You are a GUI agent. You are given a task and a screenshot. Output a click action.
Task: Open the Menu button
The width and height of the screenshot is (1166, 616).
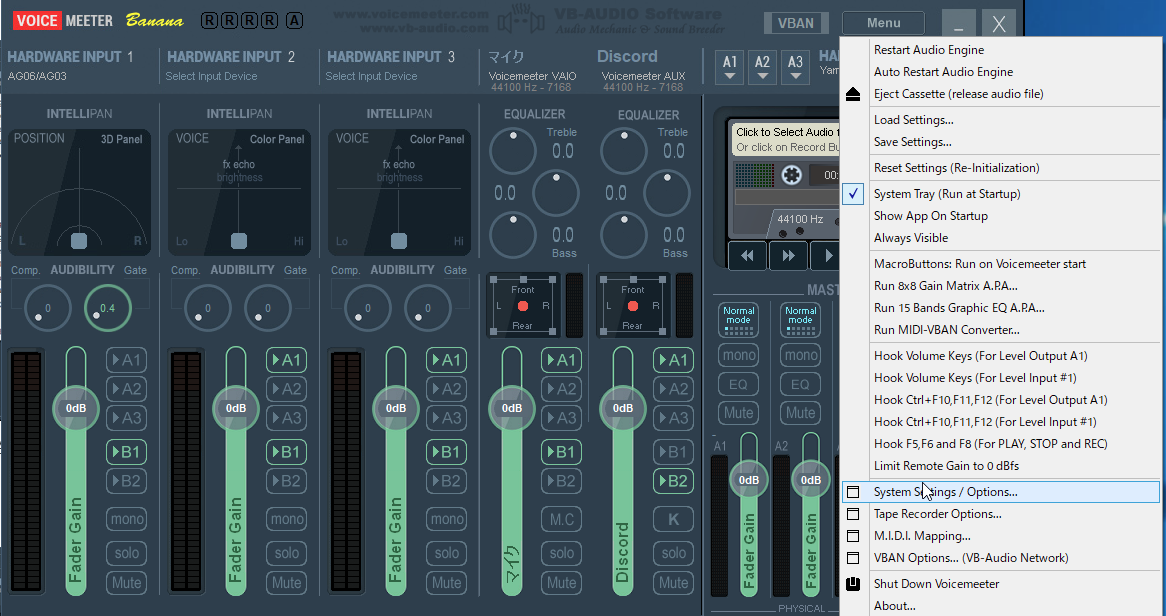tap(883, 23)
